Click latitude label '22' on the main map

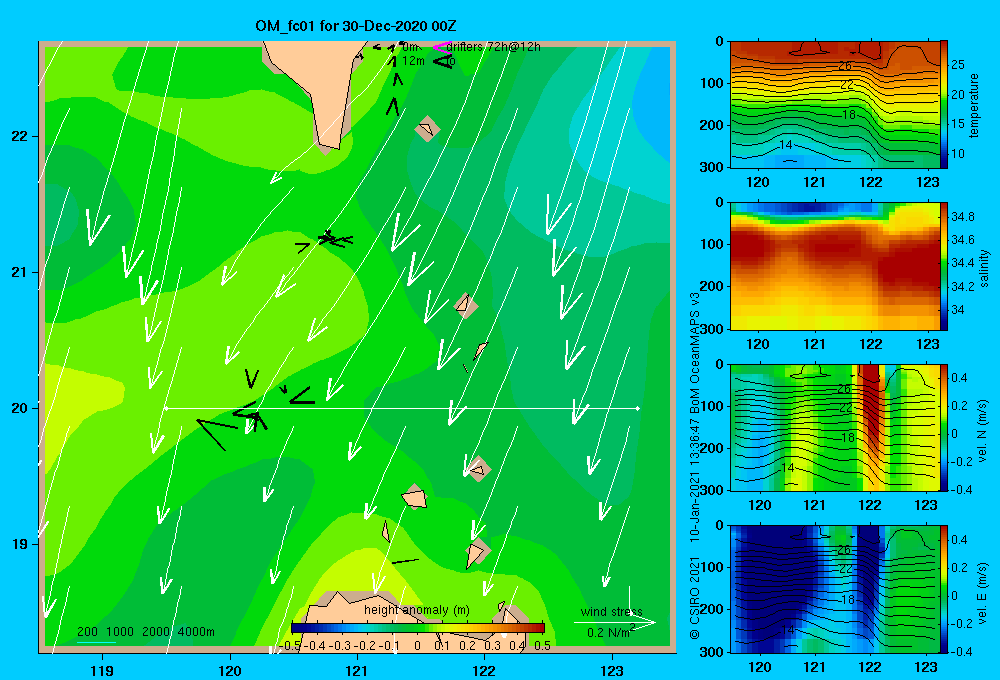(x=20, y=137)
